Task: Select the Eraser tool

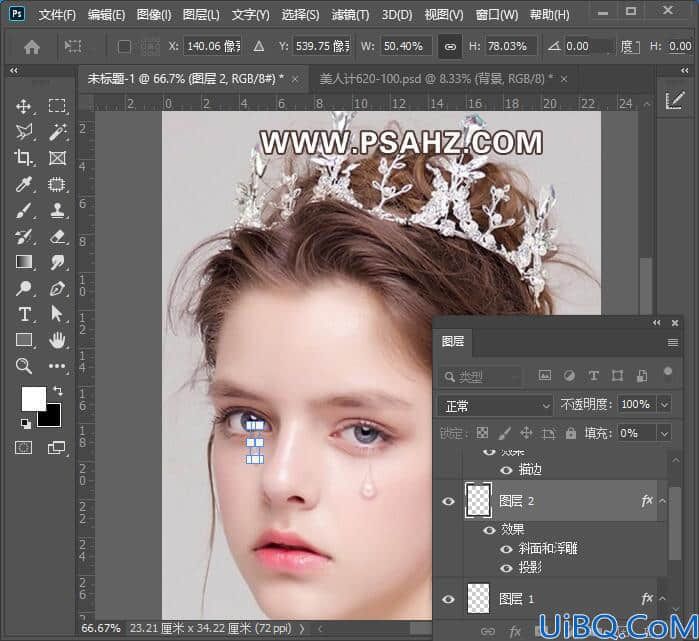Action: coord(58,236)
